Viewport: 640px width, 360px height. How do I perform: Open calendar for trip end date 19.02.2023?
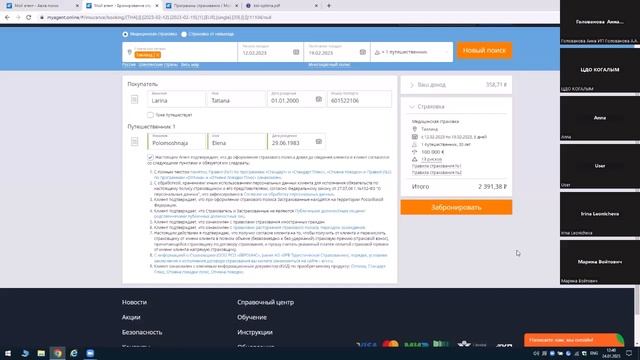click(x=362, y=52)
